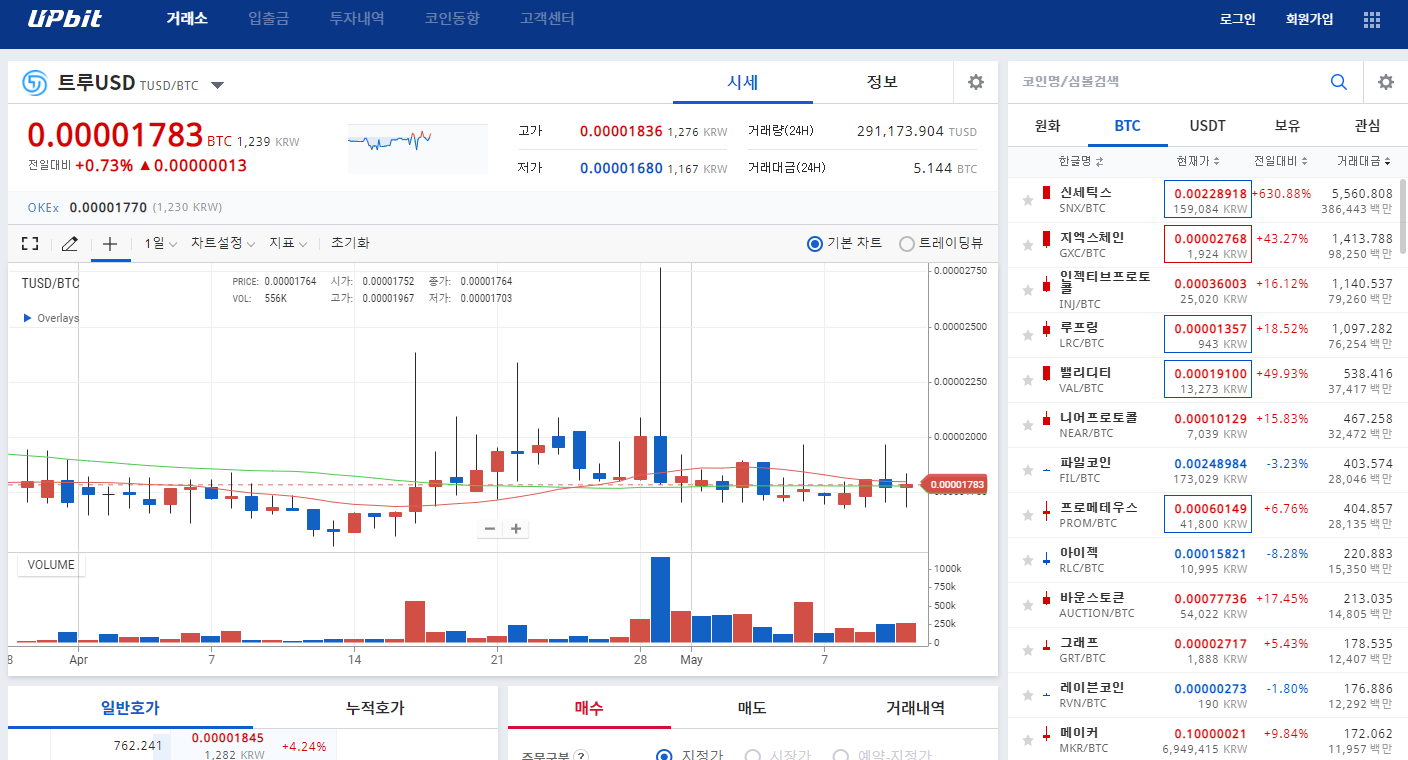The height and width of the screenshot is (760, 1408).
Task: Open the 지표 indicators dropdown
Action: pos(288,243)
